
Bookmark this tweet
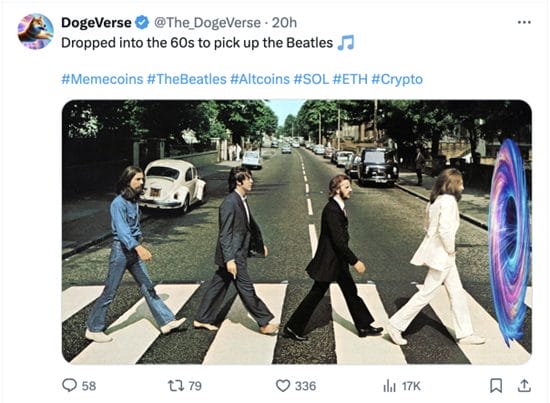click(x=496, y=385)
